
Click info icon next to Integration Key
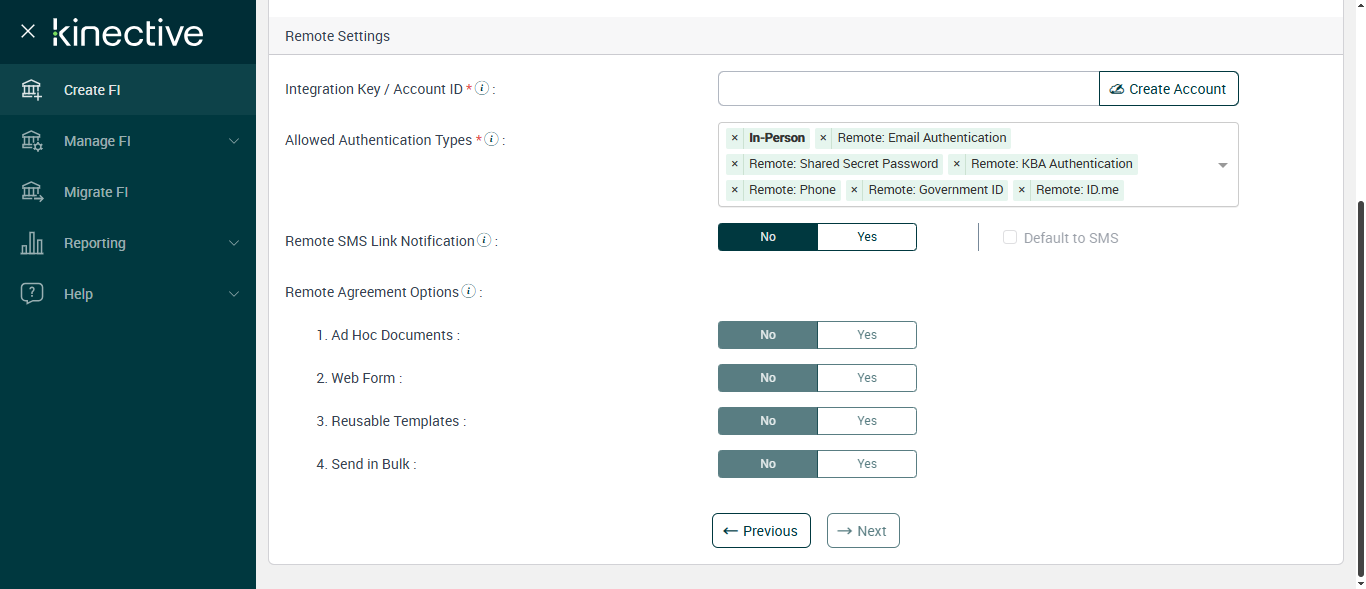click(482, 88)
